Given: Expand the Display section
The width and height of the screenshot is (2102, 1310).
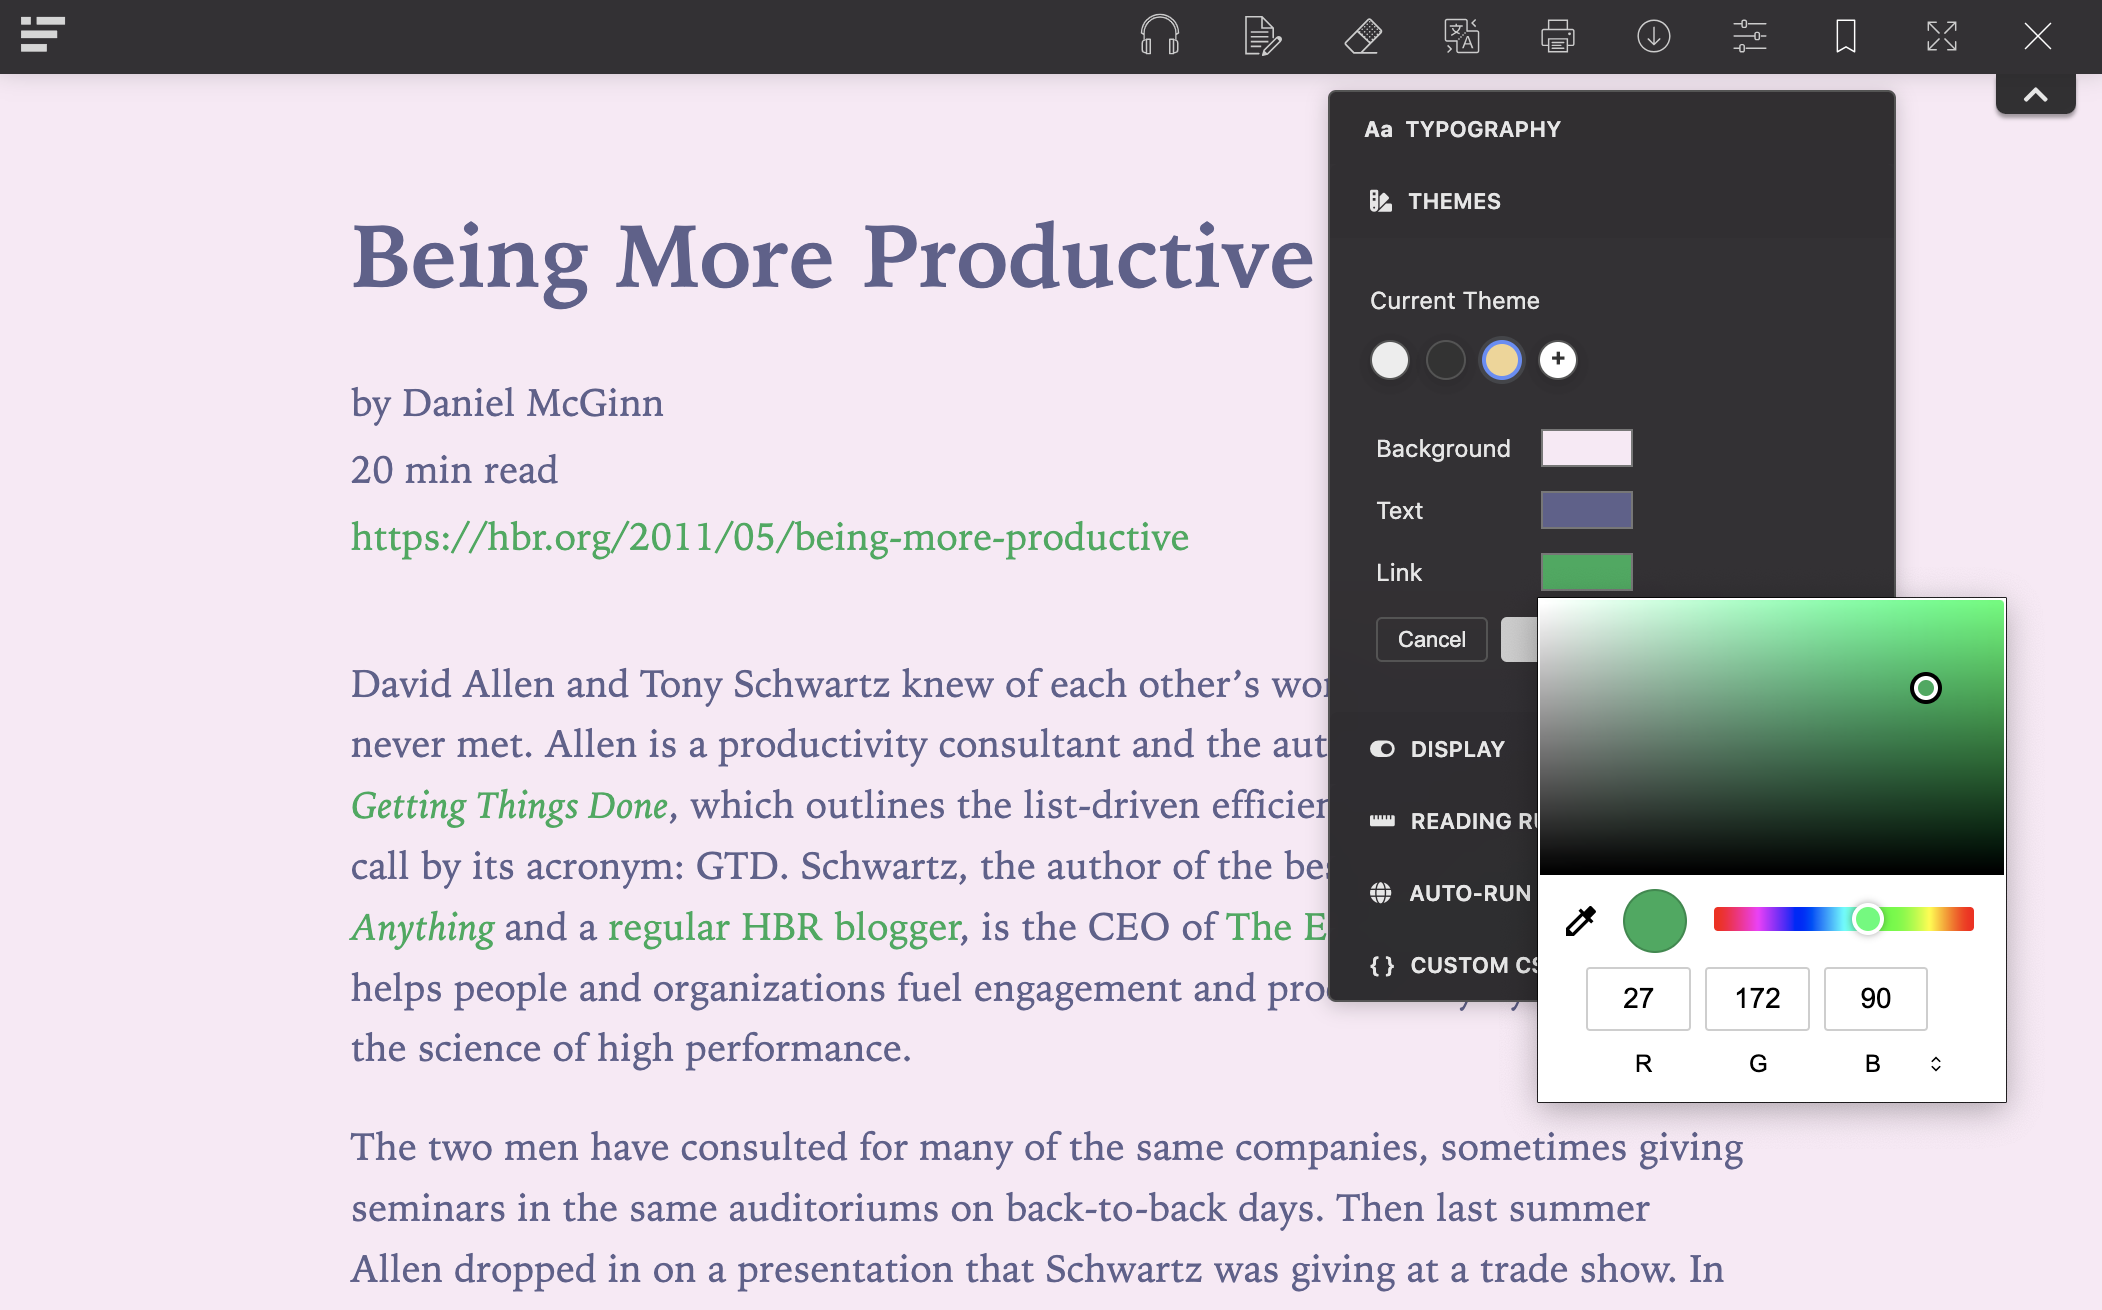Looking at the screenshot, I should pos(1437,749).
